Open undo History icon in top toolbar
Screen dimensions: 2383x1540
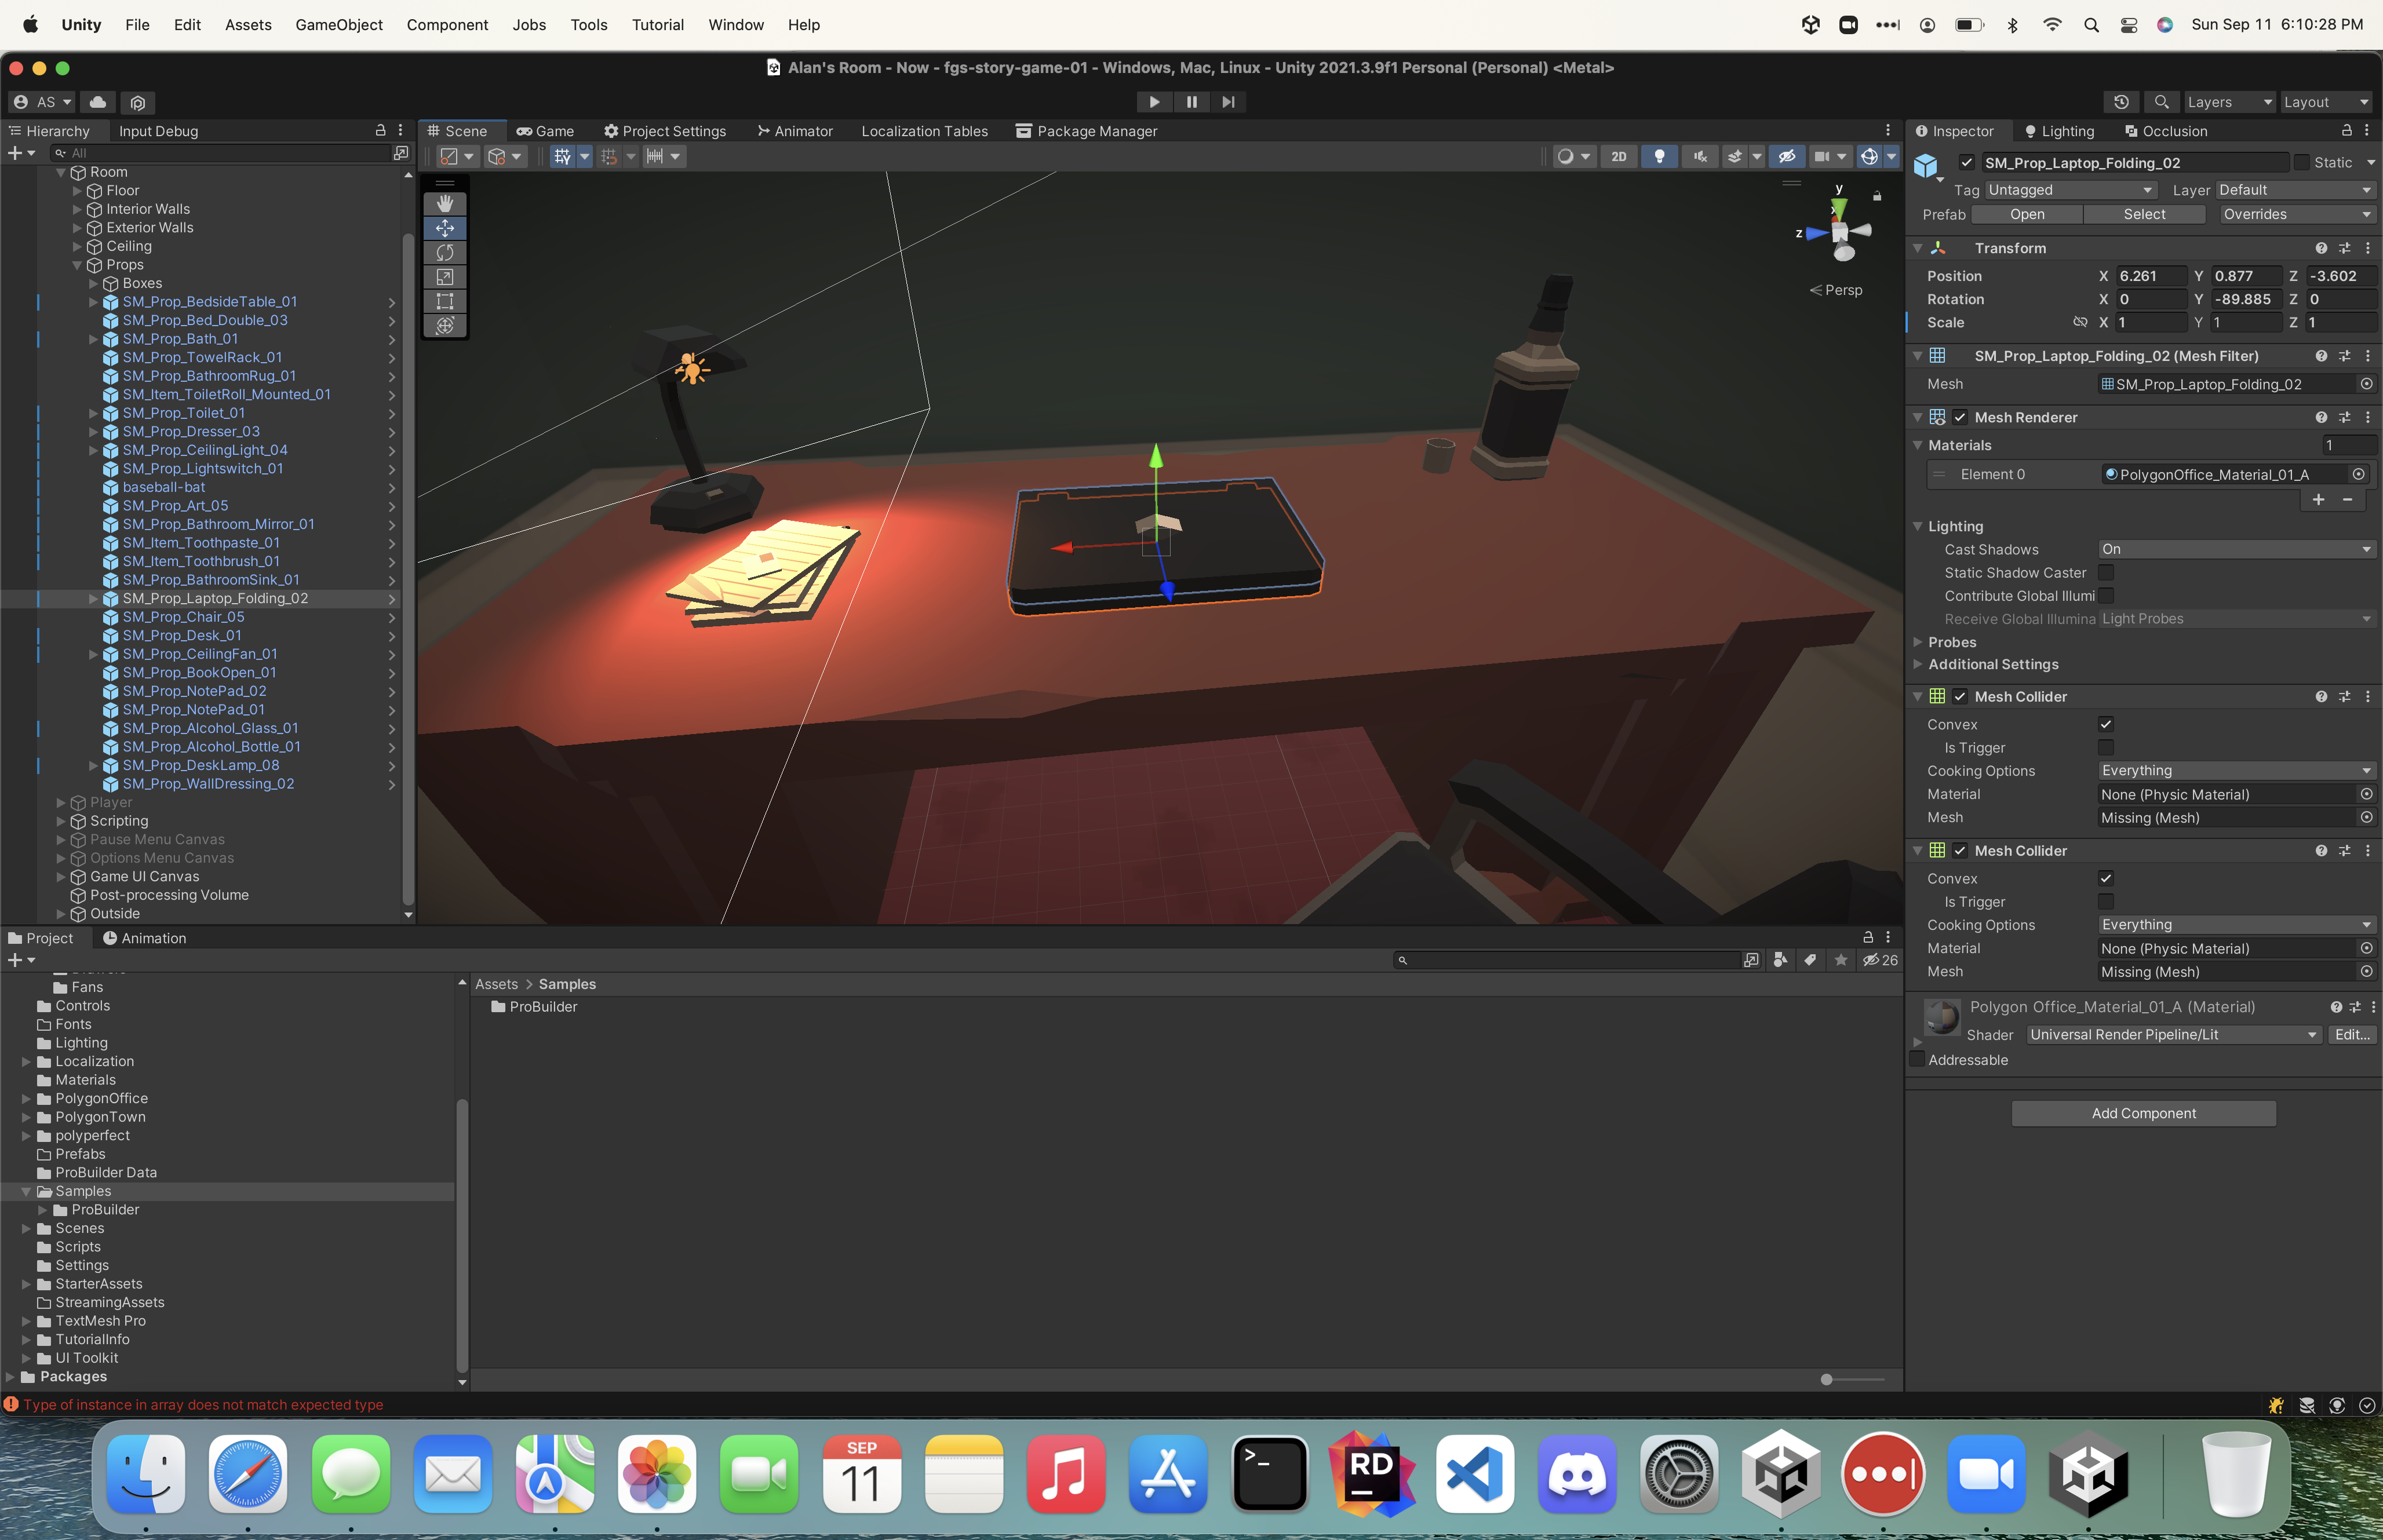2121,102
